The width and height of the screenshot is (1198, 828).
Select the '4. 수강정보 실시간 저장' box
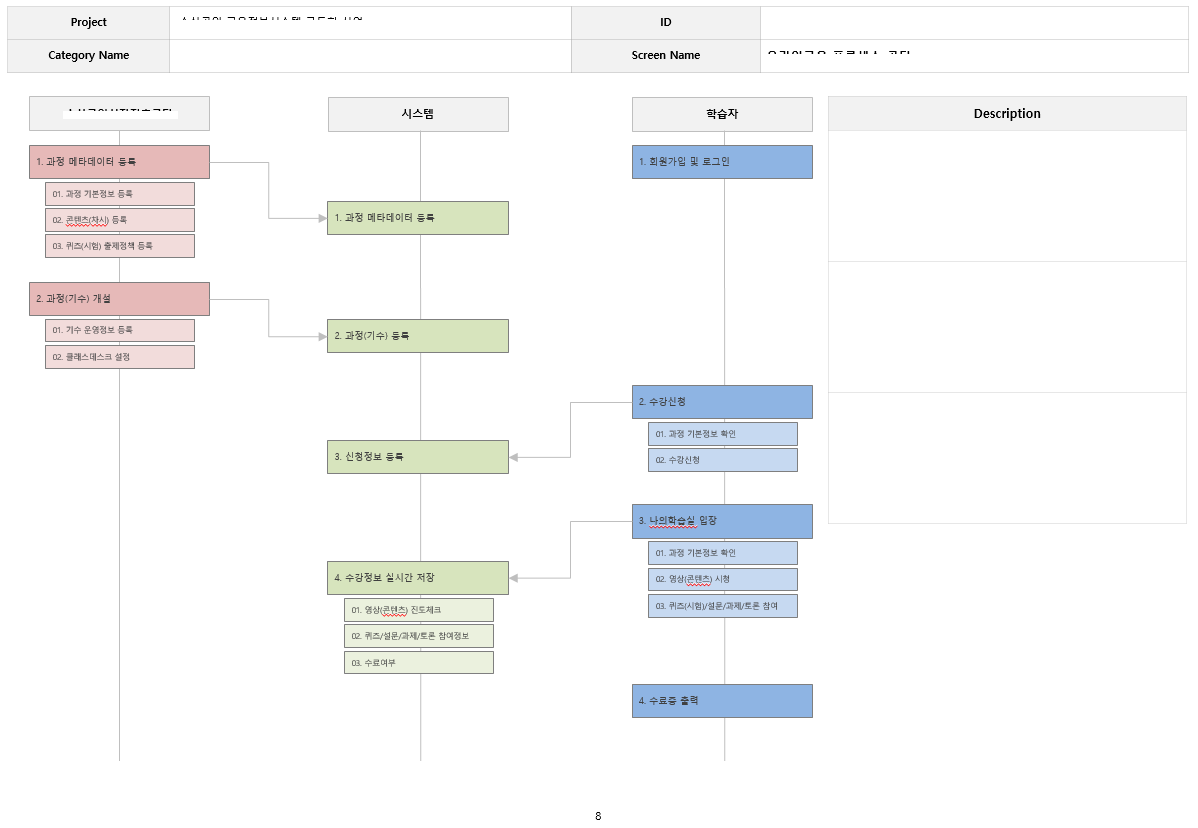coord(418,578)
